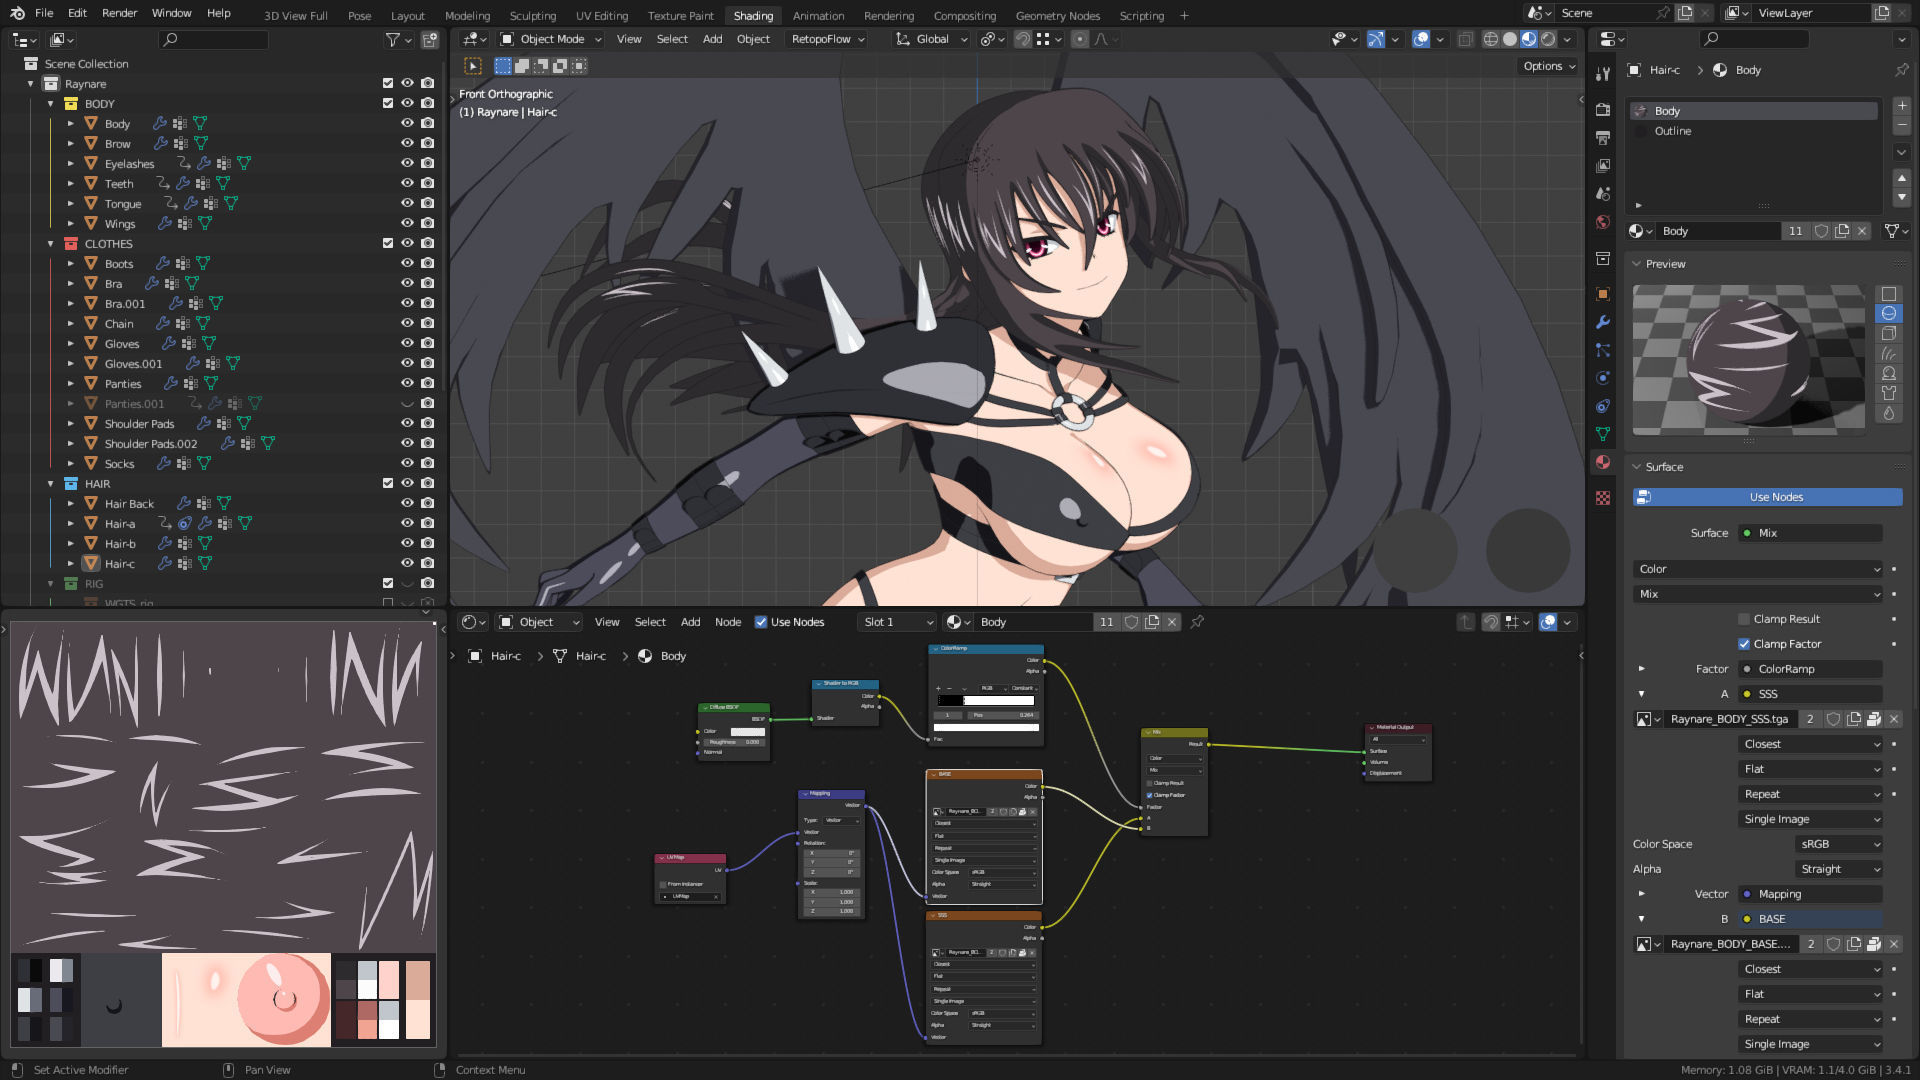Enable fake user for Body material
Screen dimensions: 1920x1080
pyautogui.click(x=1822, y=231)
